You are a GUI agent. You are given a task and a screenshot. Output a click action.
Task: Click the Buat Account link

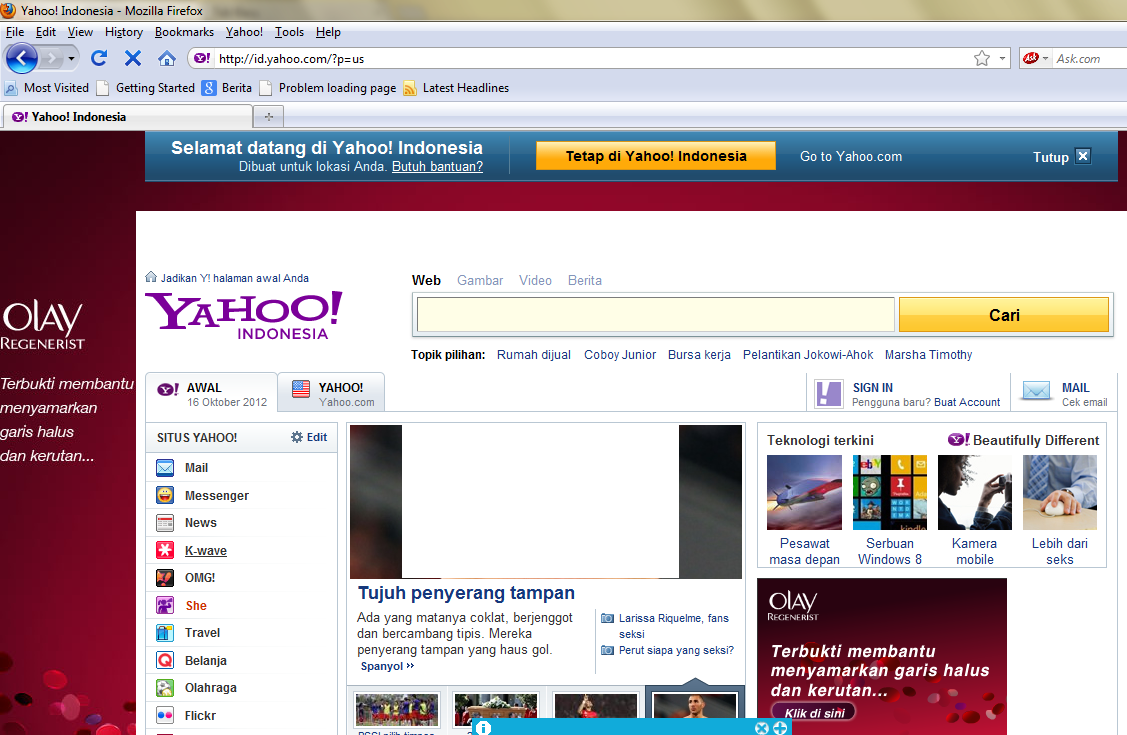pos(967,402)
